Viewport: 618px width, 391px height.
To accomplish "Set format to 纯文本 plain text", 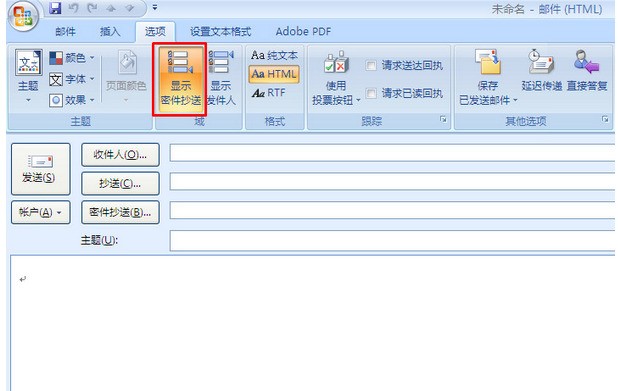I will 274,55.
